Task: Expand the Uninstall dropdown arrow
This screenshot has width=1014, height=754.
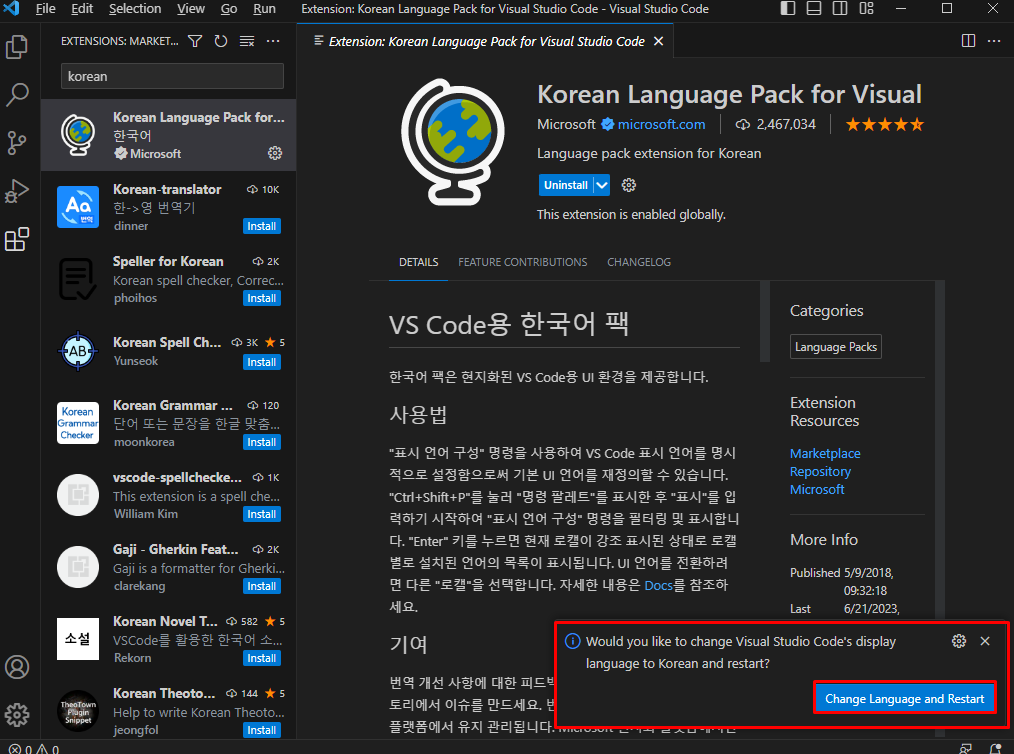Action: click(601, 185)
